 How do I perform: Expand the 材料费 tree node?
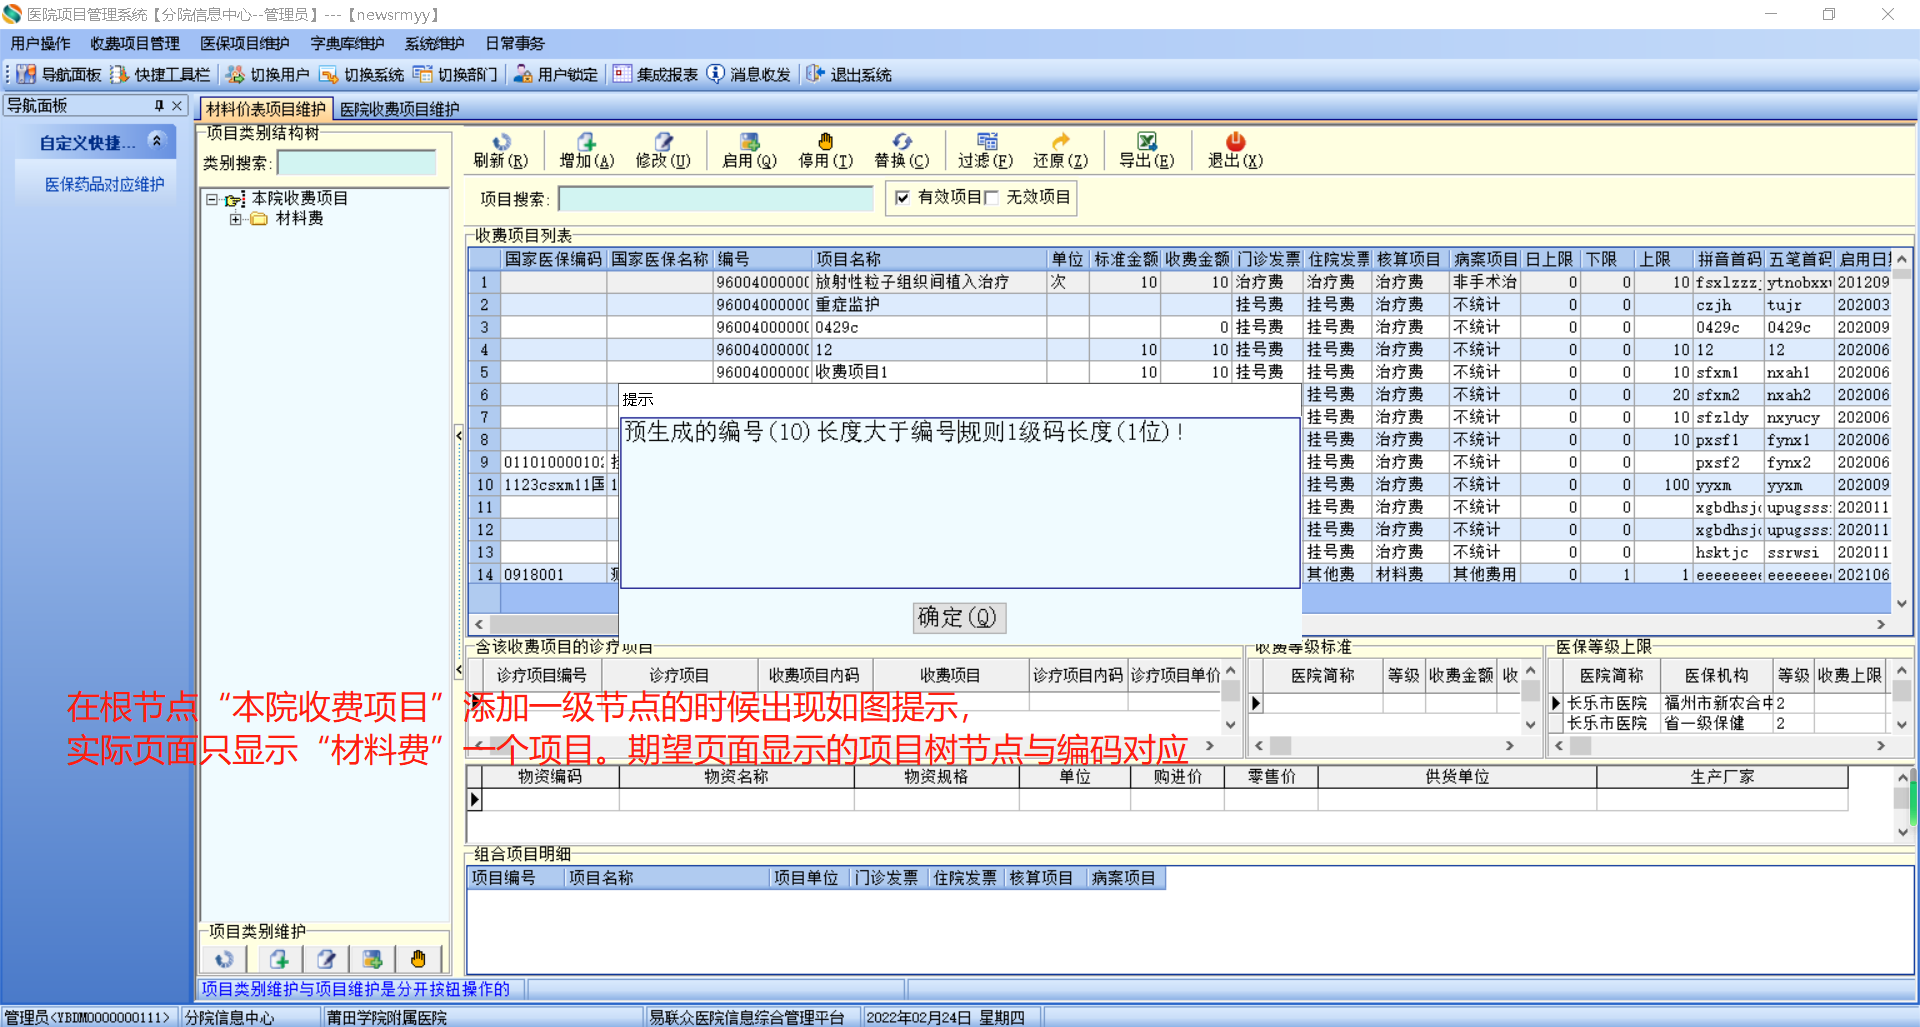click(235, 219)
